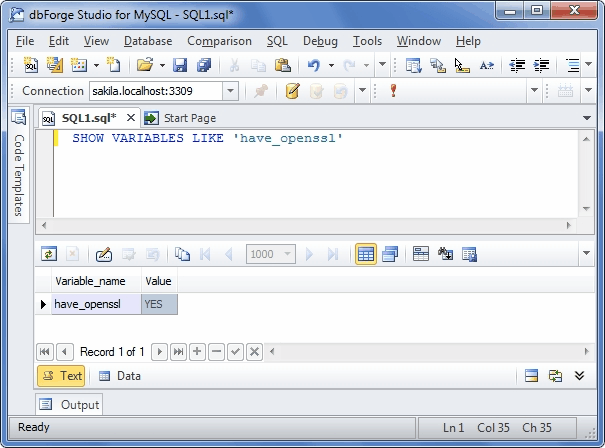Screen dimensions: 605x448
Task: Close the SQL1.sql tab
Action: coord(131,117)
